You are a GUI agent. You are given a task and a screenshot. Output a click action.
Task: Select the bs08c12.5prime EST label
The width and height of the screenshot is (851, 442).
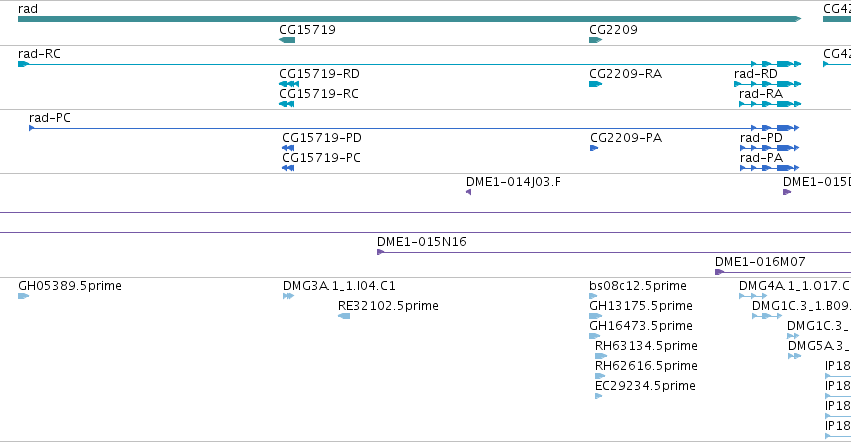pos(638,286)
